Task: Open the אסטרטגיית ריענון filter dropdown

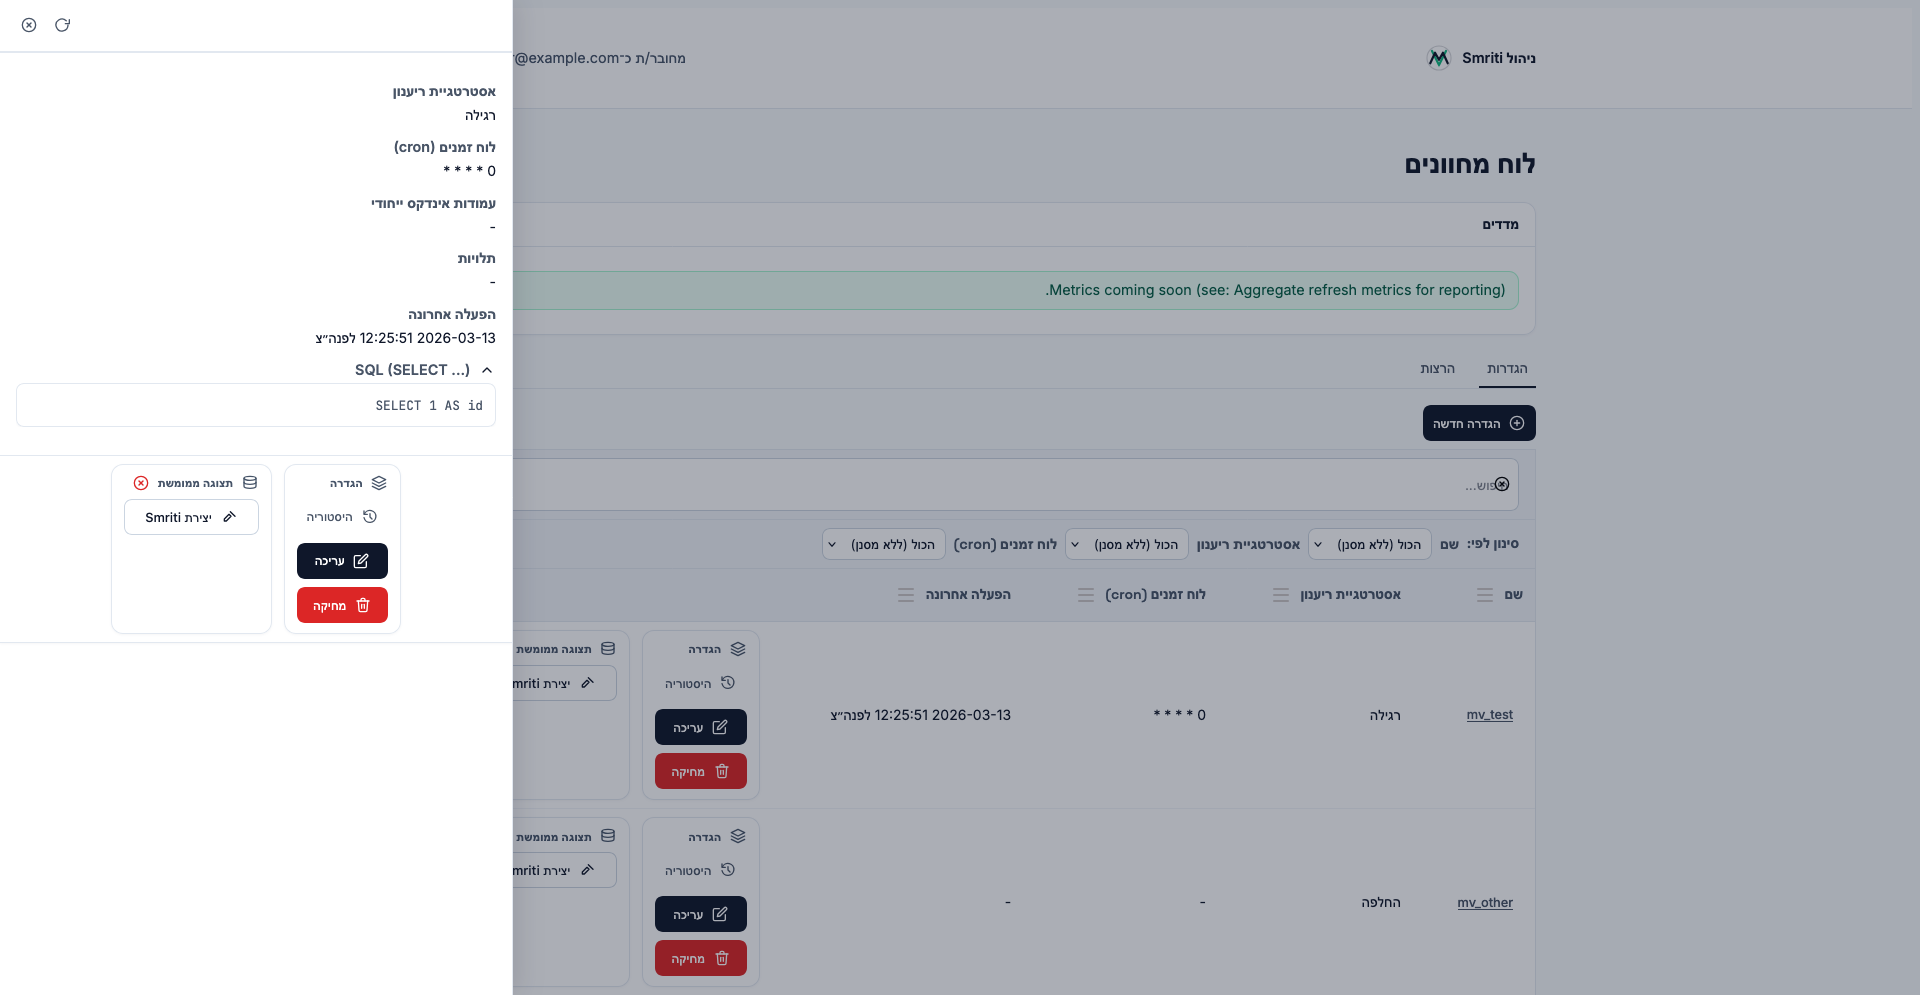Action: click(x=1126, y=544)
